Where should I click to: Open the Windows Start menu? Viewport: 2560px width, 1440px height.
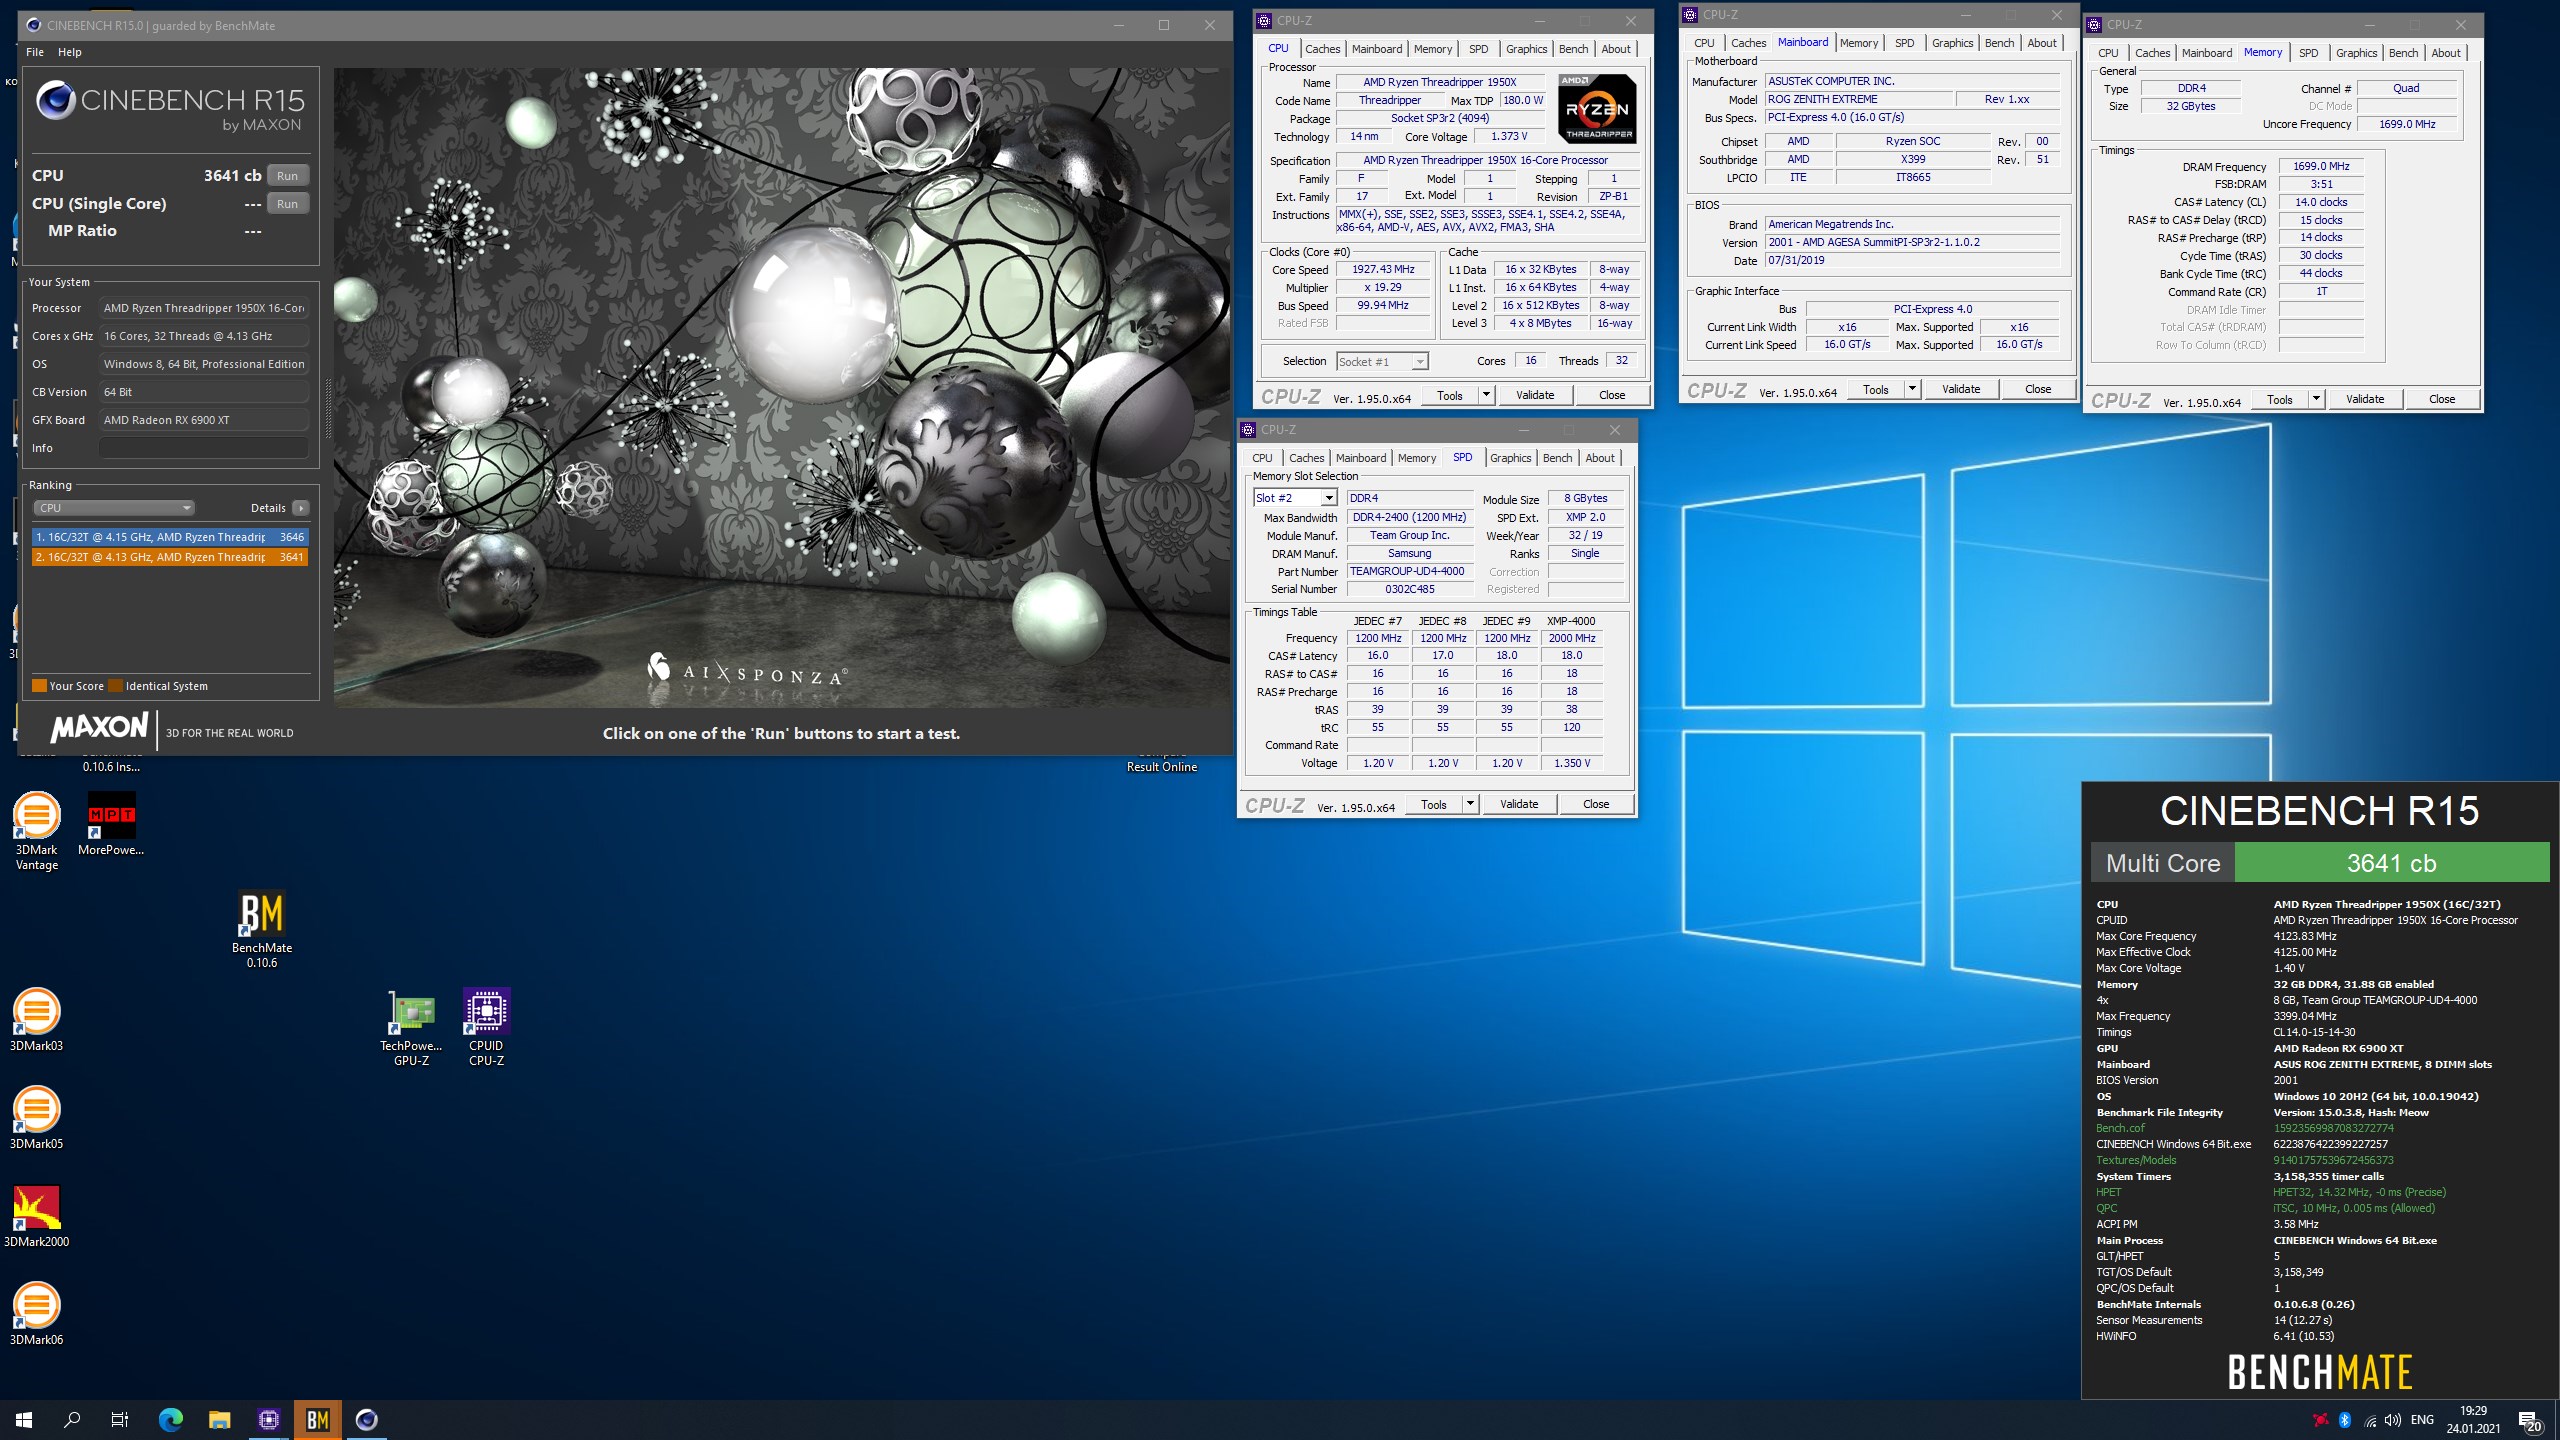[24, 1420]
